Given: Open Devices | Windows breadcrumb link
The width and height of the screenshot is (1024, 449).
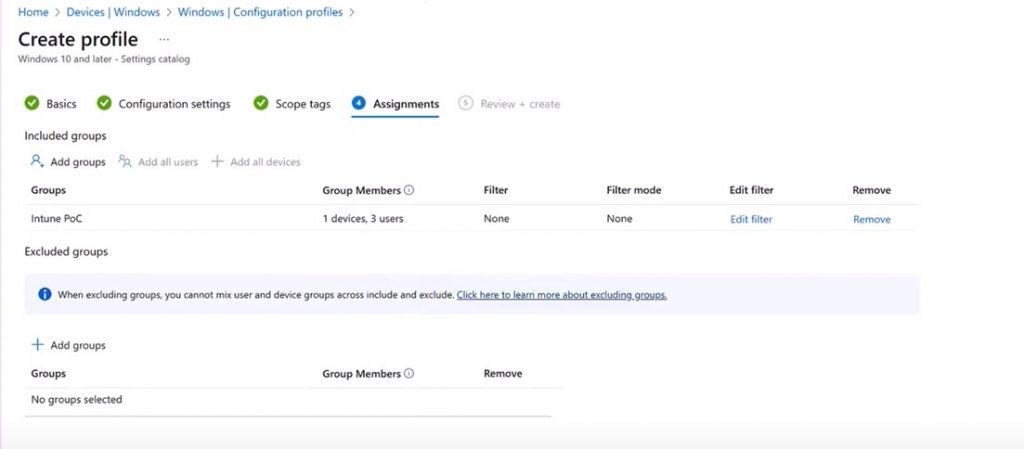Looking at the screenshot, I should pos(113,12).
